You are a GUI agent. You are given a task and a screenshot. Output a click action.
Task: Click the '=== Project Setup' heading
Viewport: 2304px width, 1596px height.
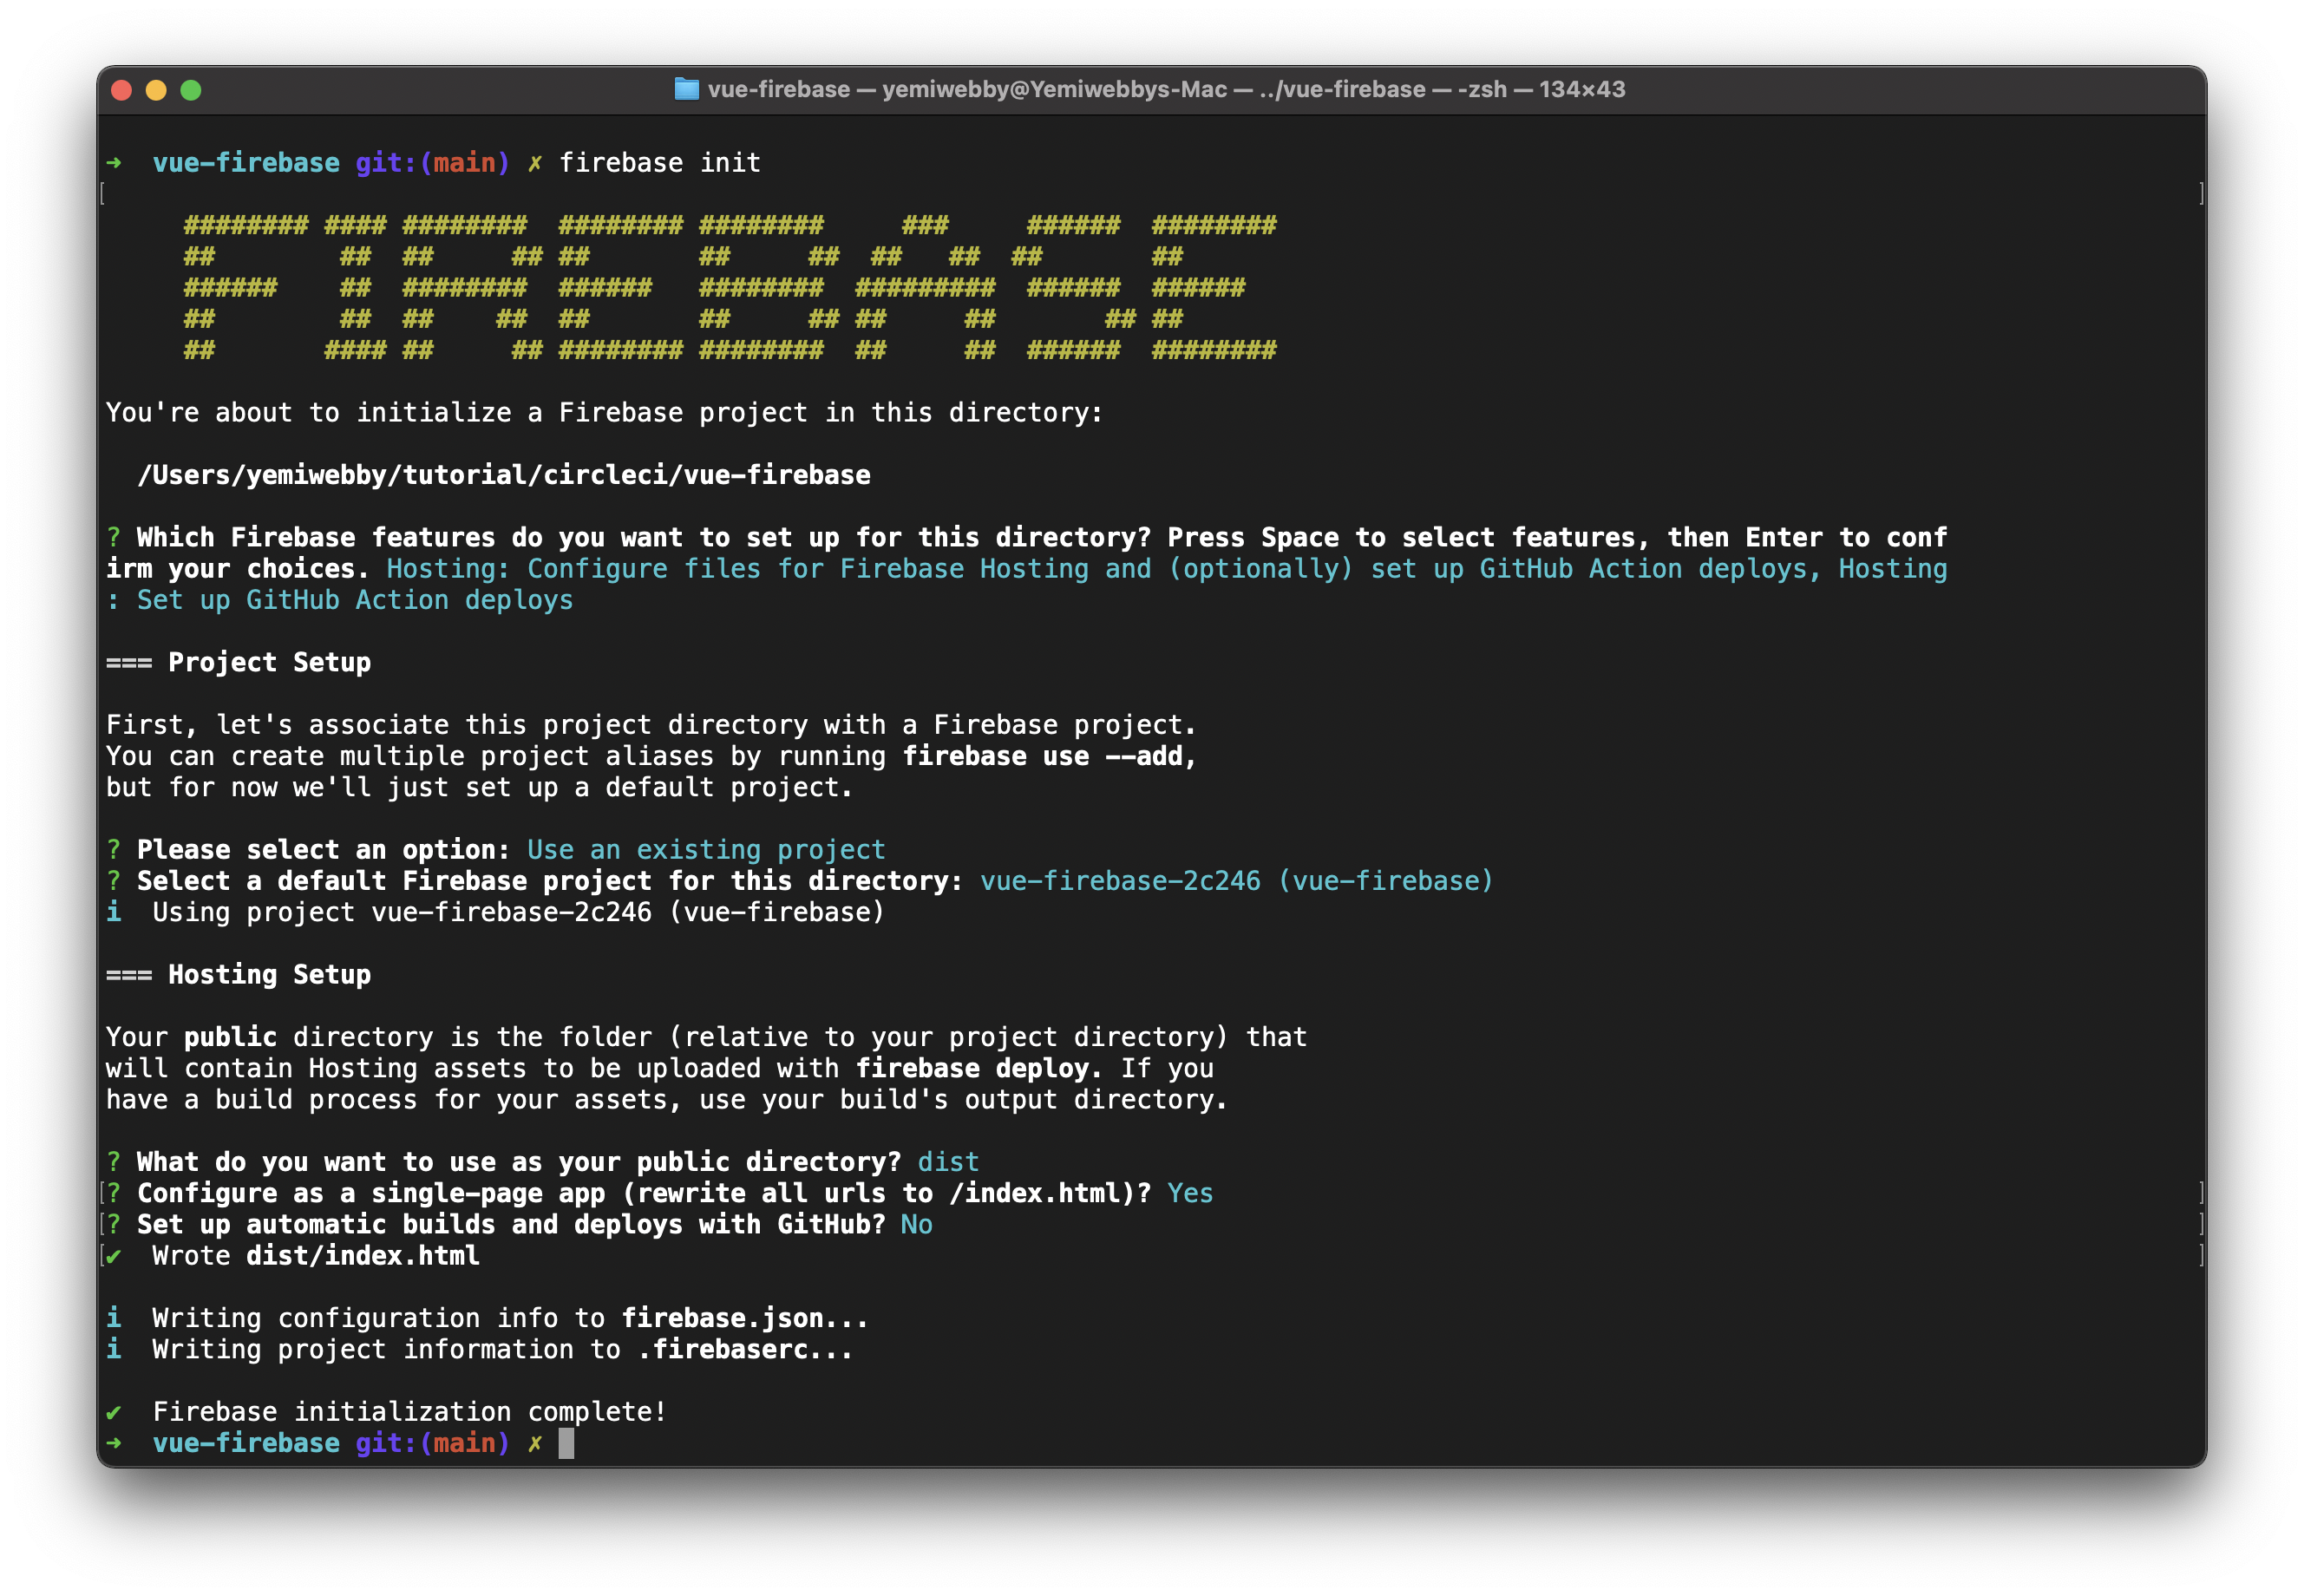(x=239, y=662)
